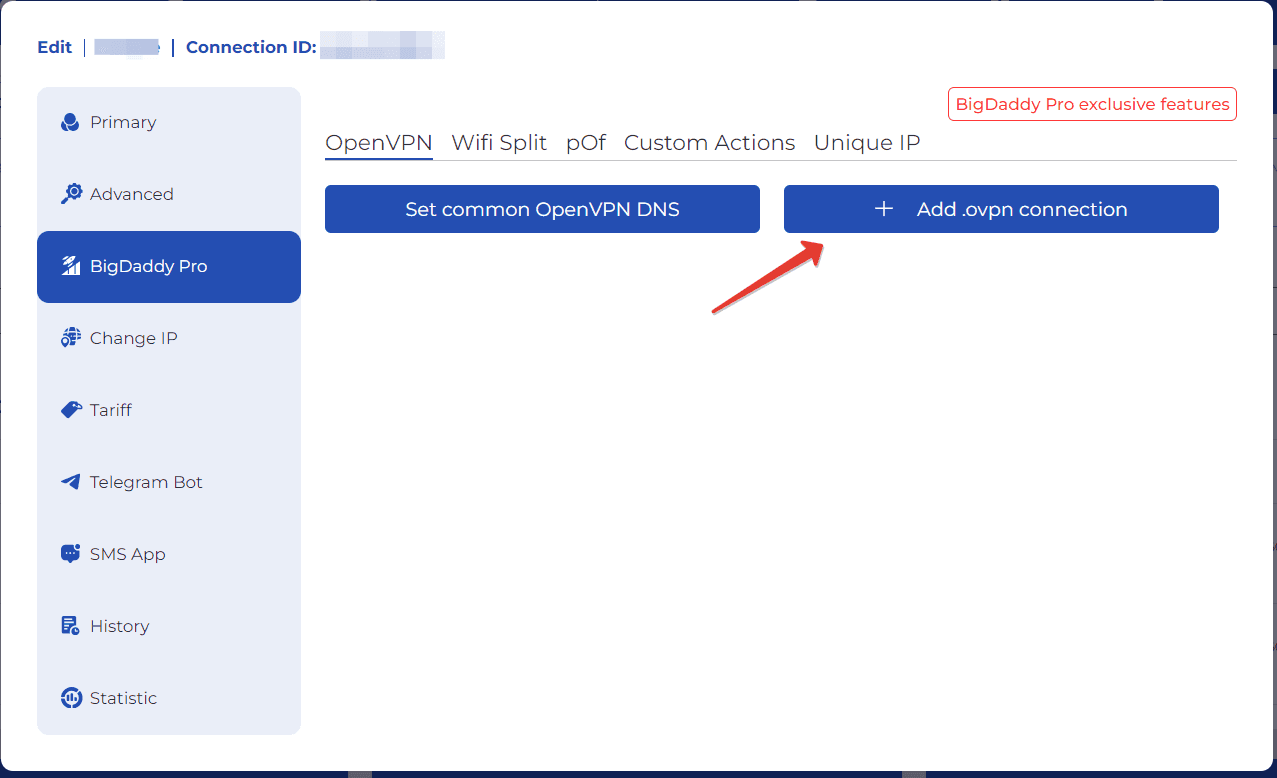Click the BigDaddy Pro logo icon

click(x=70, y=267)
